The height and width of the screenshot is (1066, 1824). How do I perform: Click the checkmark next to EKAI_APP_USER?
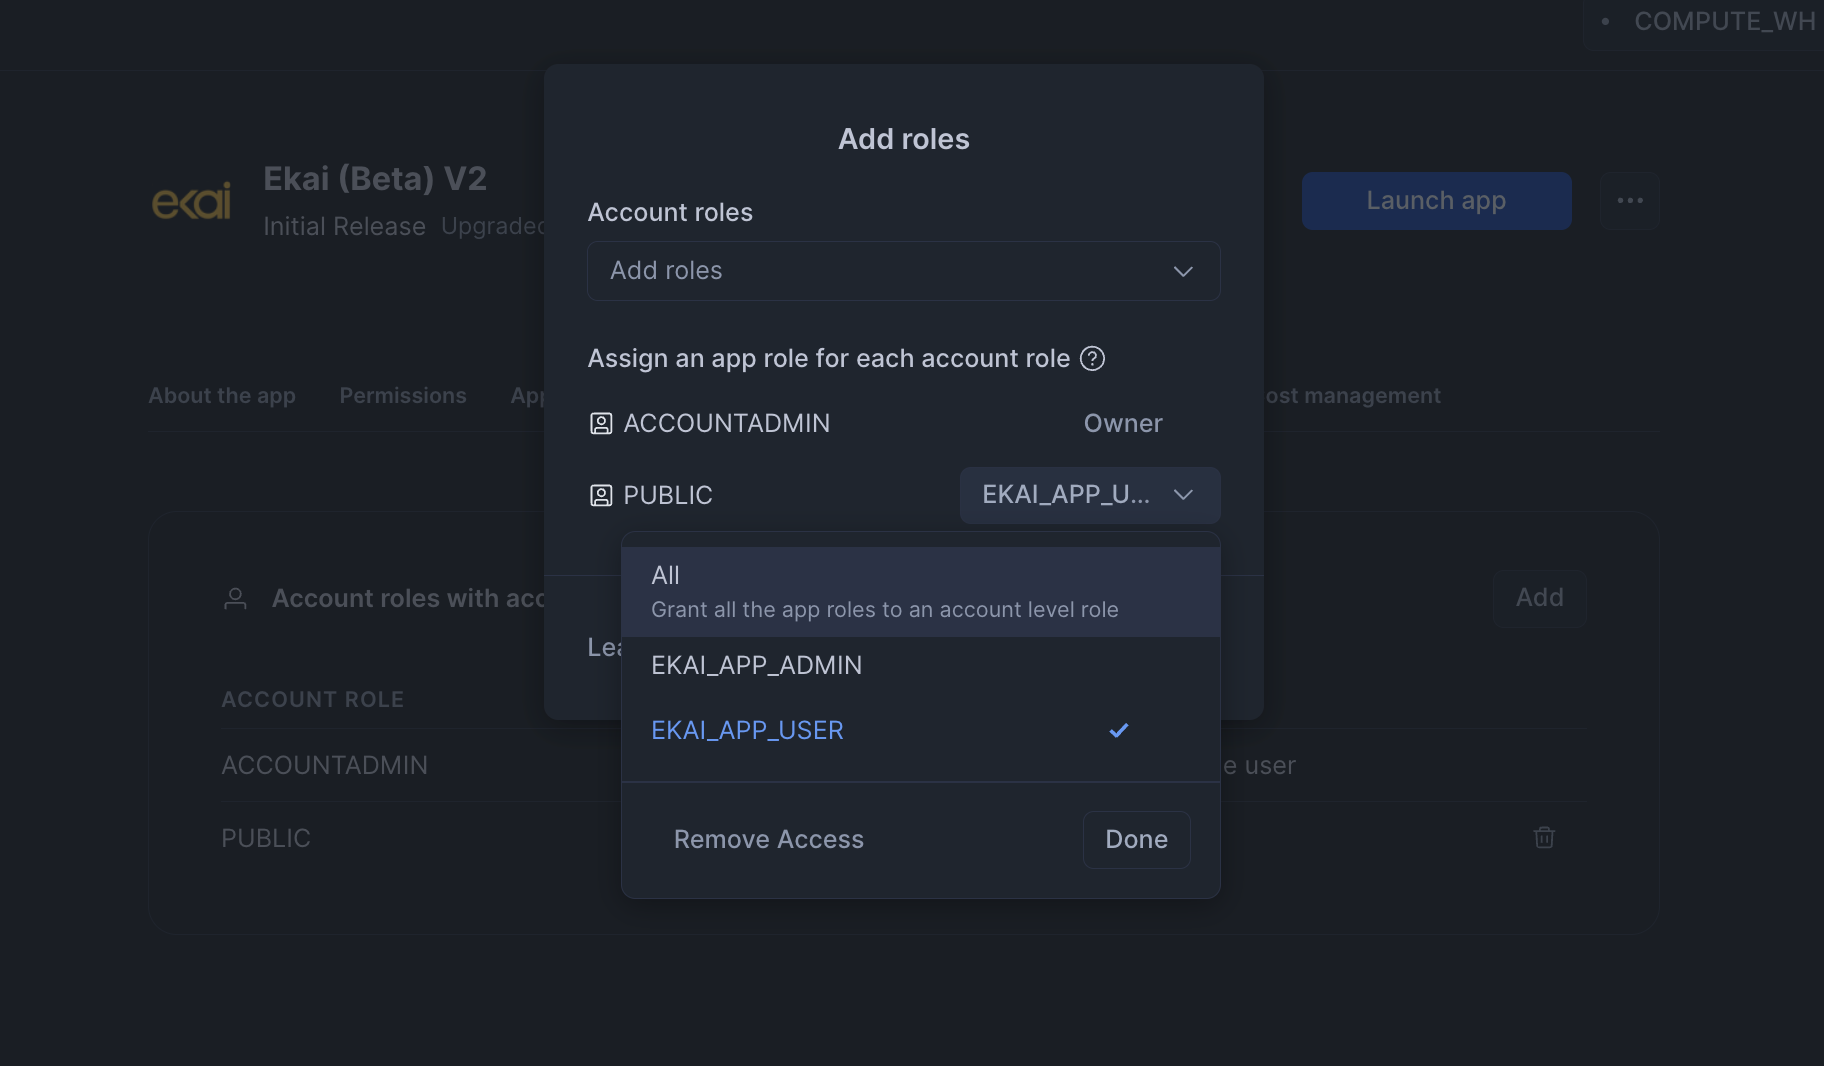[1119, 730]
